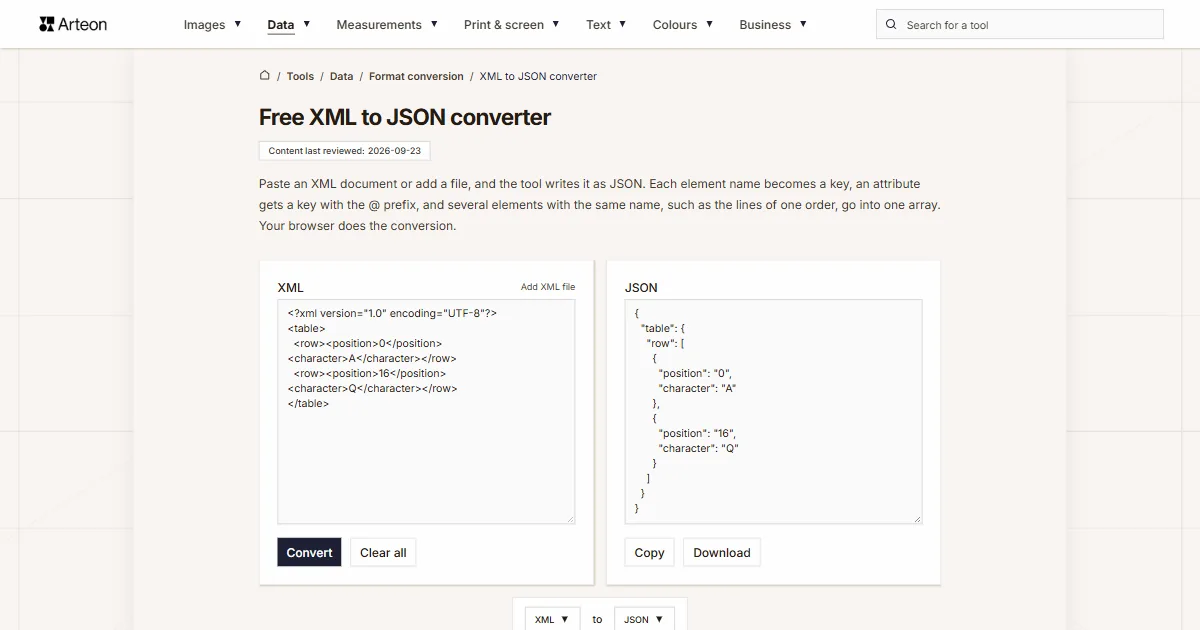Click the Convert button
The image size is (1200, 630).
(x=309, y=552)
